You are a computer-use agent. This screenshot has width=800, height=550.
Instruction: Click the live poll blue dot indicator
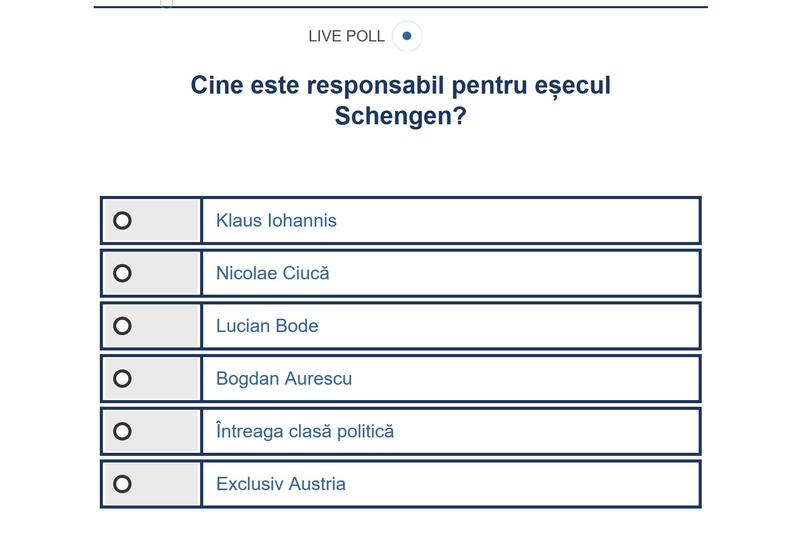click(406, 36)
